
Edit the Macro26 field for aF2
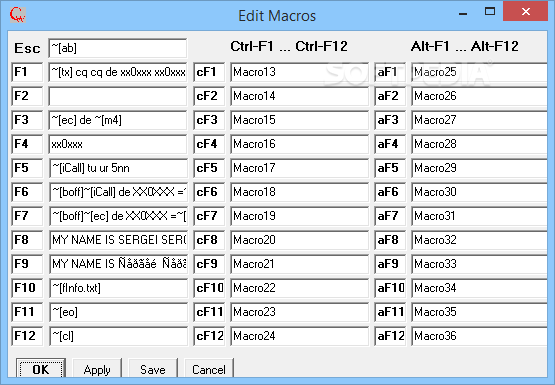(x=479, y=96)
